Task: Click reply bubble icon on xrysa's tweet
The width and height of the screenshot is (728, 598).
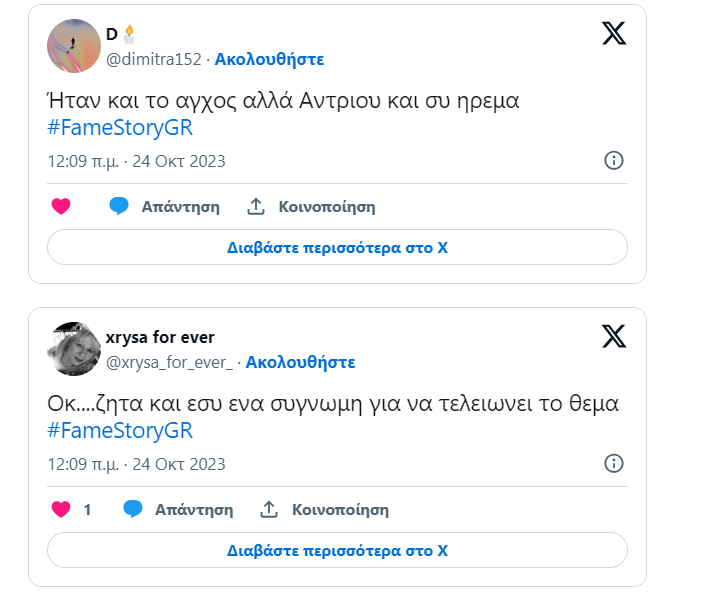Action: coord(133,509)
